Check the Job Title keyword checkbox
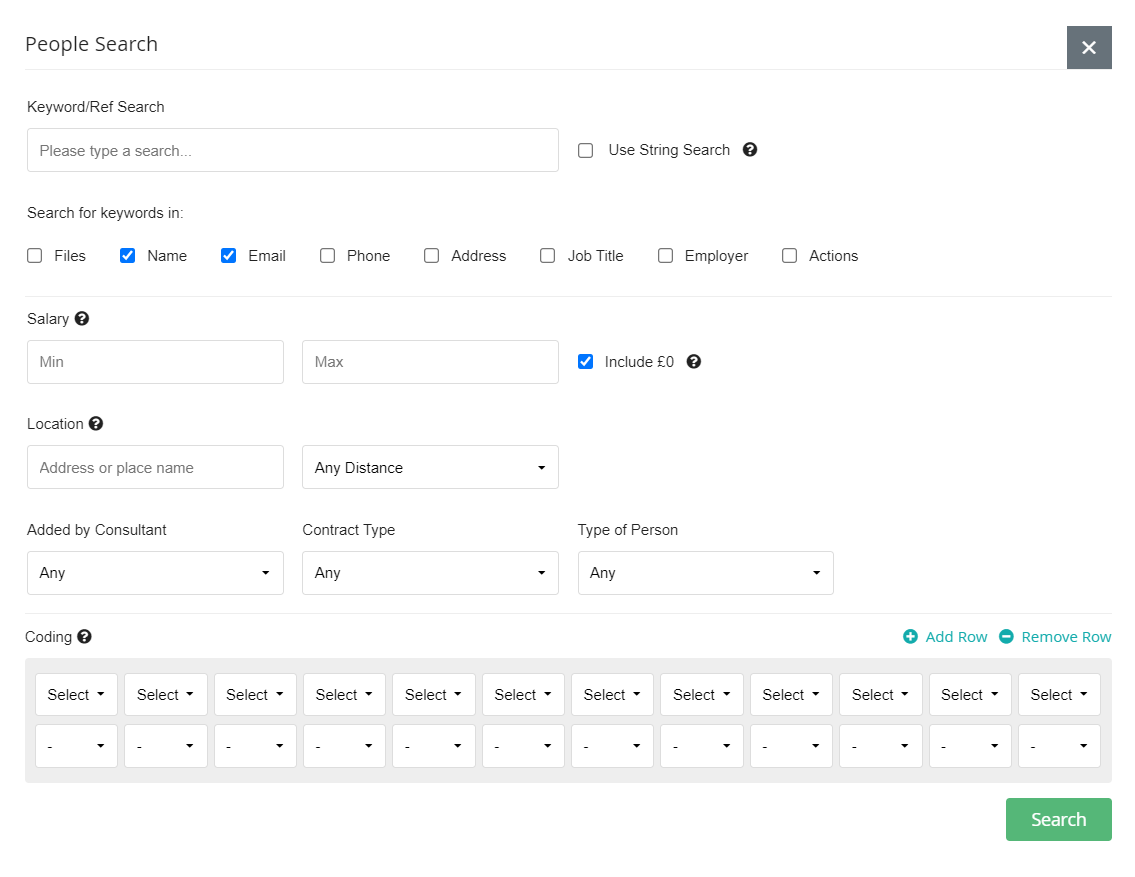 pyautogui.click(x=548, y=256)
